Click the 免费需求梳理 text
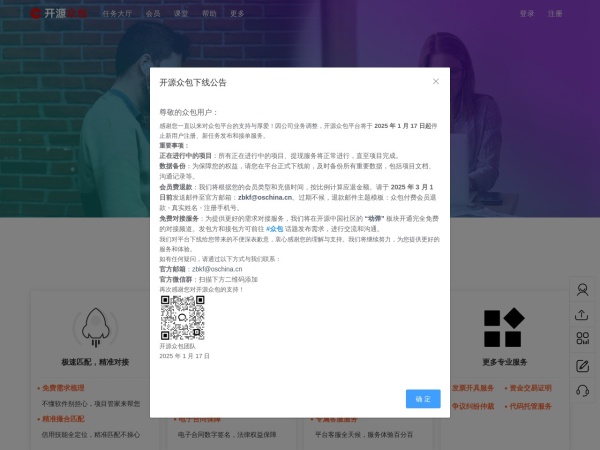Image resolution: width=600 pixels, height=450 pixels. 63,388
